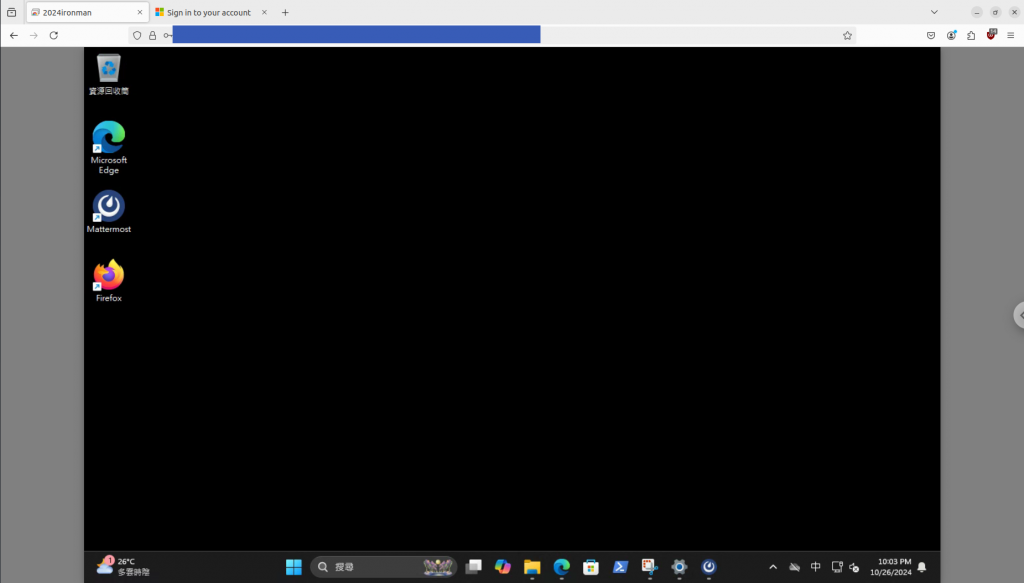
Task: Go back in browser history
Action: [x=14, y=35]
